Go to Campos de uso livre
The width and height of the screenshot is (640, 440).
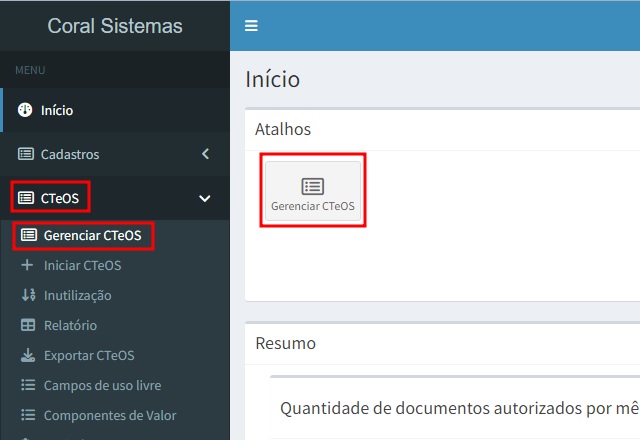[102, 385]
